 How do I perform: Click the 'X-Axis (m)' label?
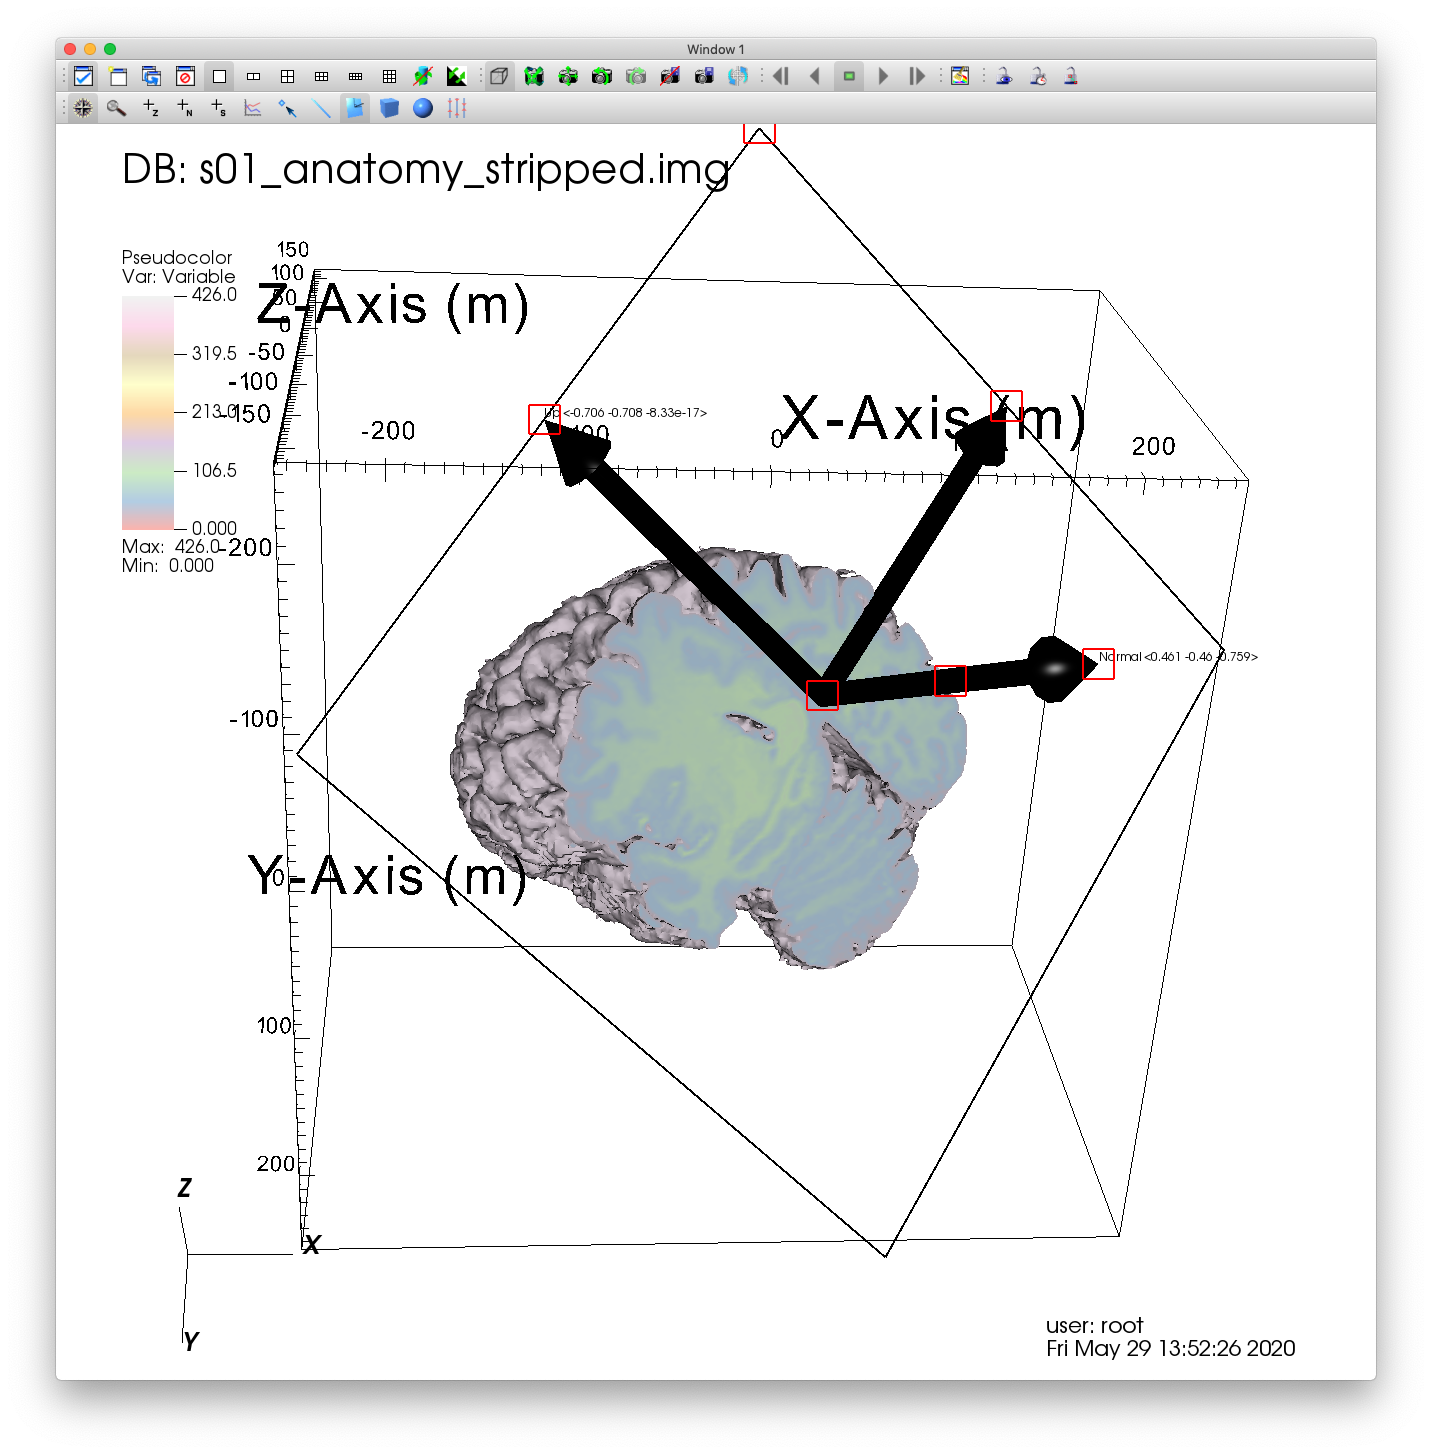934,418
